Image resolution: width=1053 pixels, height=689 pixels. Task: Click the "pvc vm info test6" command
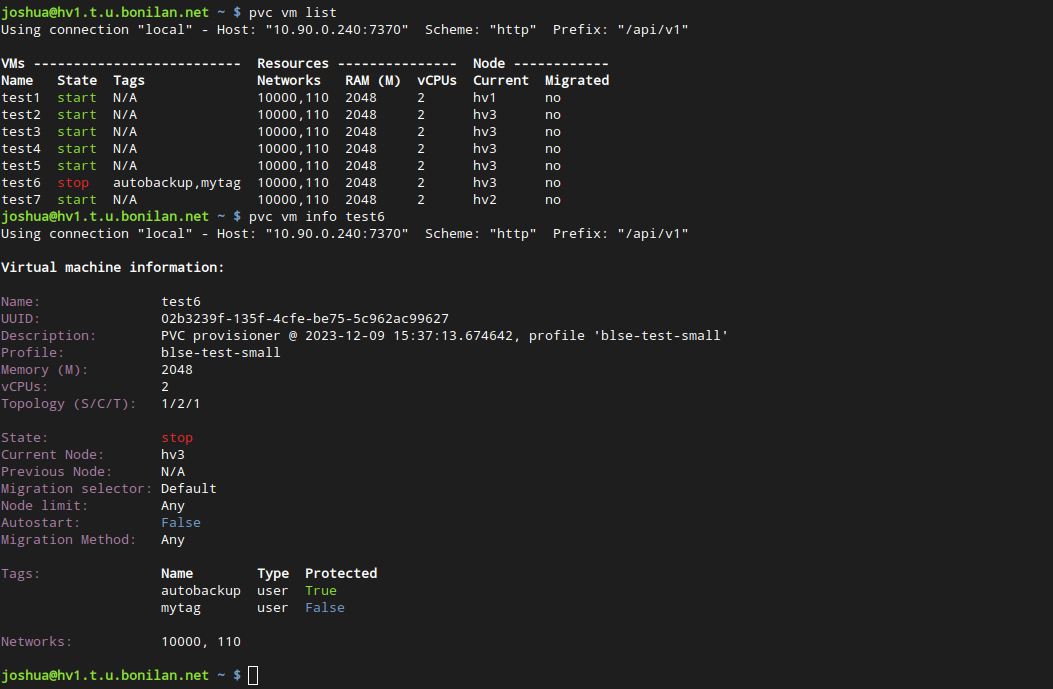pyautogui.click(x=316, y=216)
